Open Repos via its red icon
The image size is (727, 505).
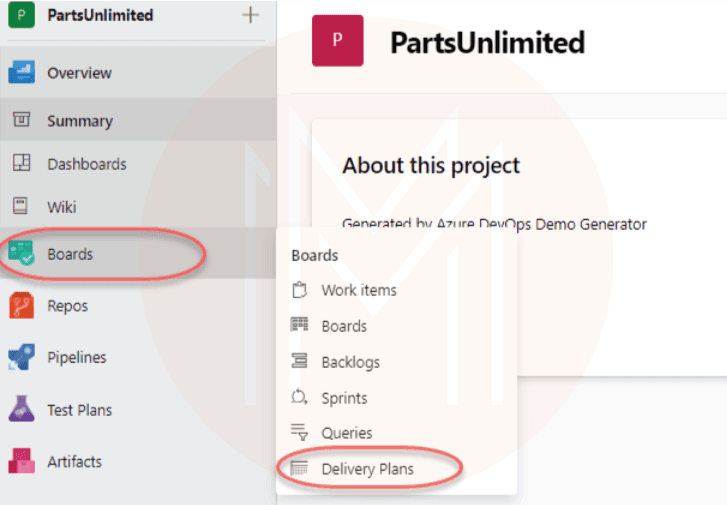(22, 305)
